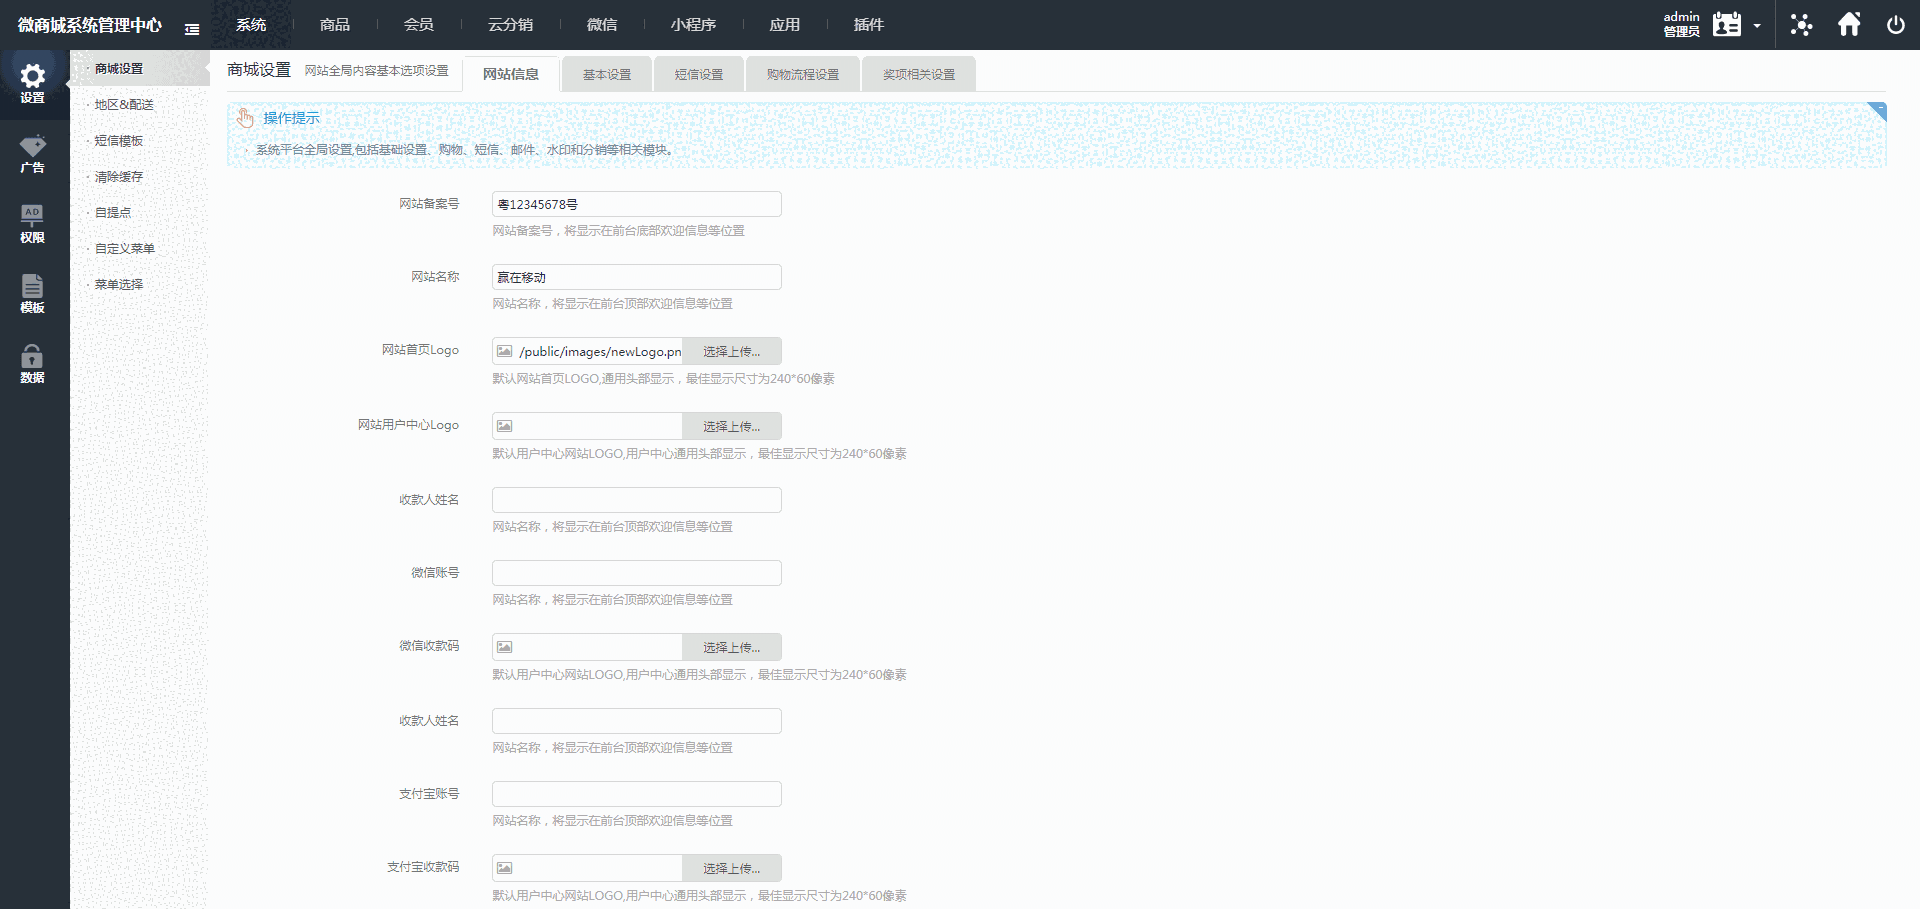Open the 设置 settings sidebar section
The width and height of the screenshot is (1920, 909).
point(33,85)
